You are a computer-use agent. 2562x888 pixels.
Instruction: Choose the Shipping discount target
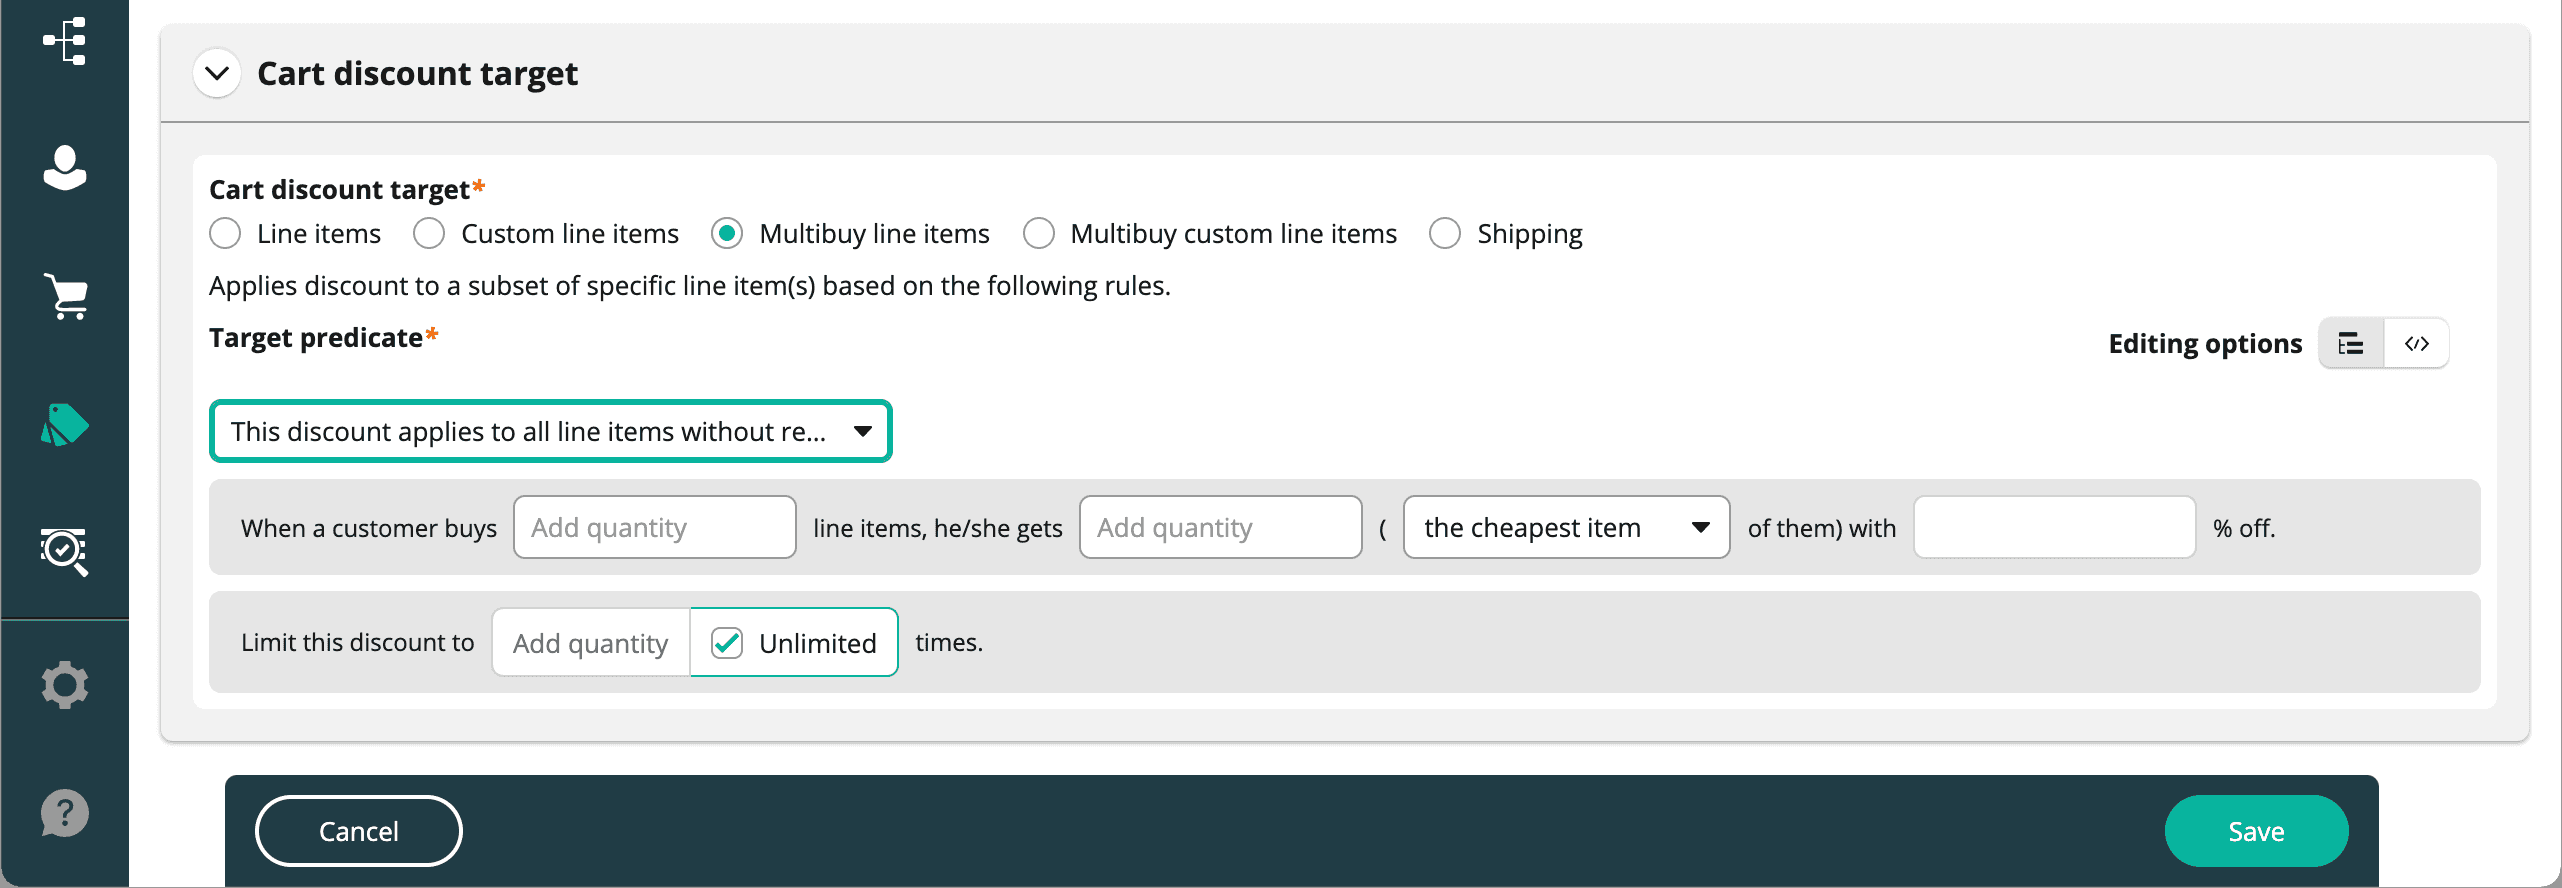(x=1445, y=234)
